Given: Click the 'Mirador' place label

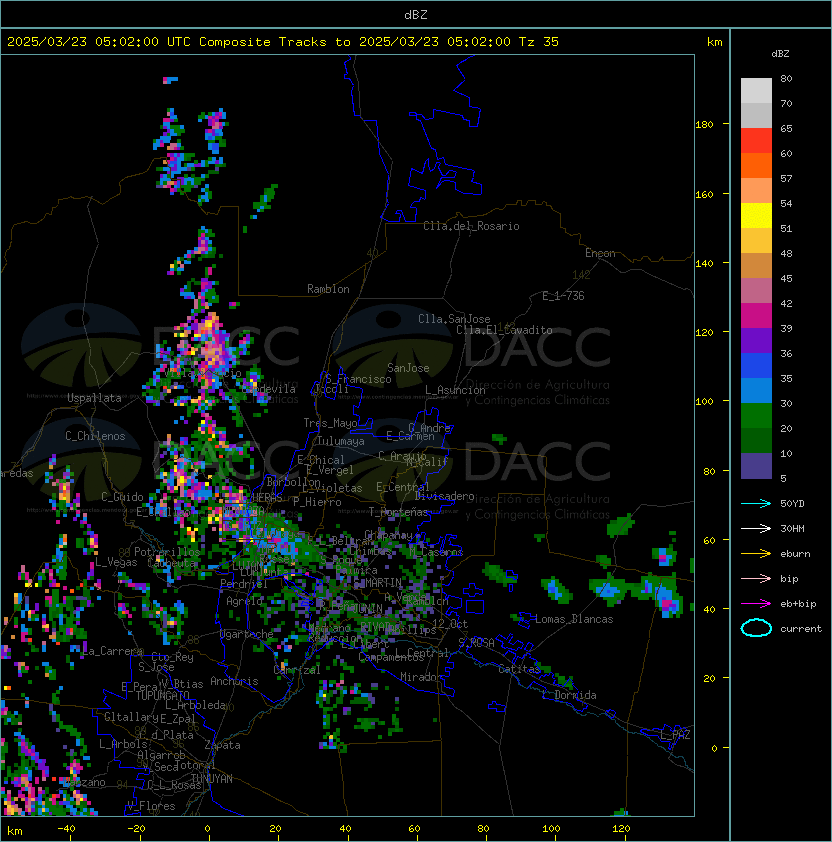Looking at the screenshot, I should pos(421,677).
